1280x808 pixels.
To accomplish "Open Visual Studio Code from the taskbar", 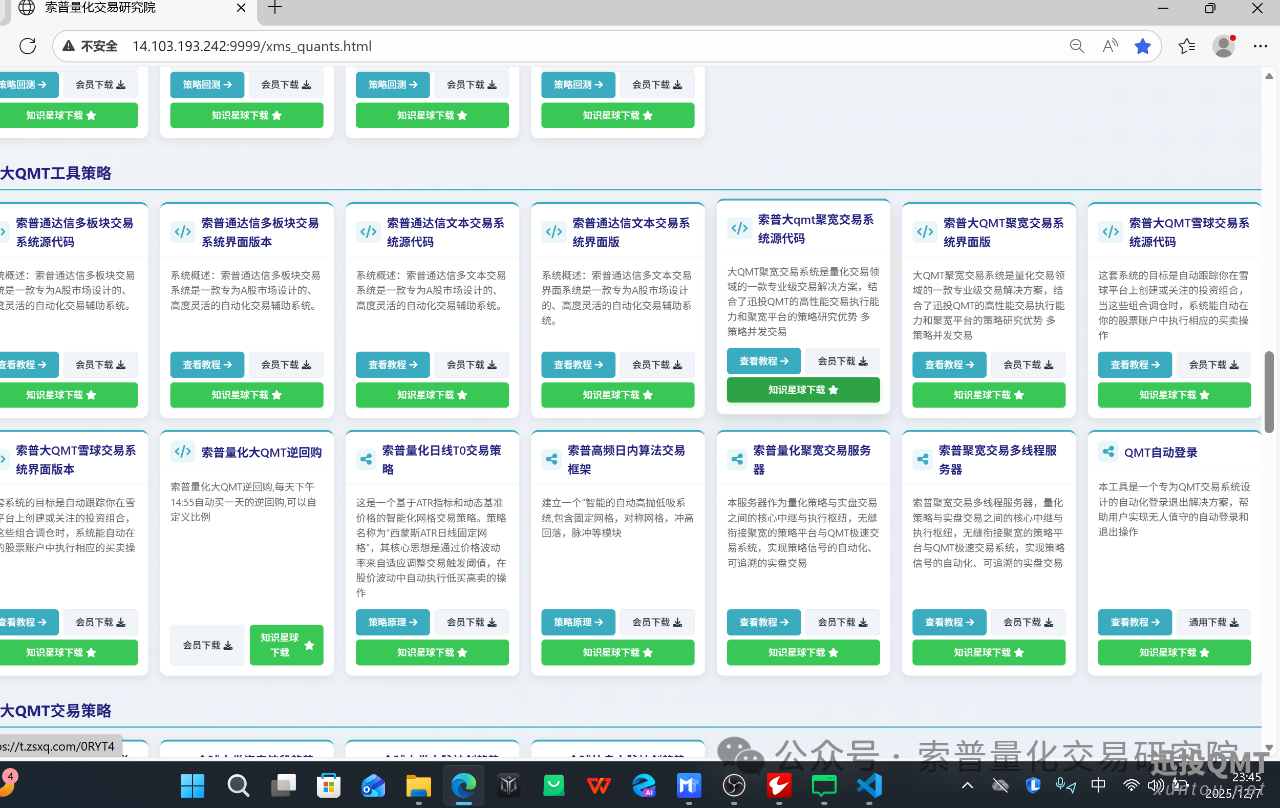I will coord(869,786).
